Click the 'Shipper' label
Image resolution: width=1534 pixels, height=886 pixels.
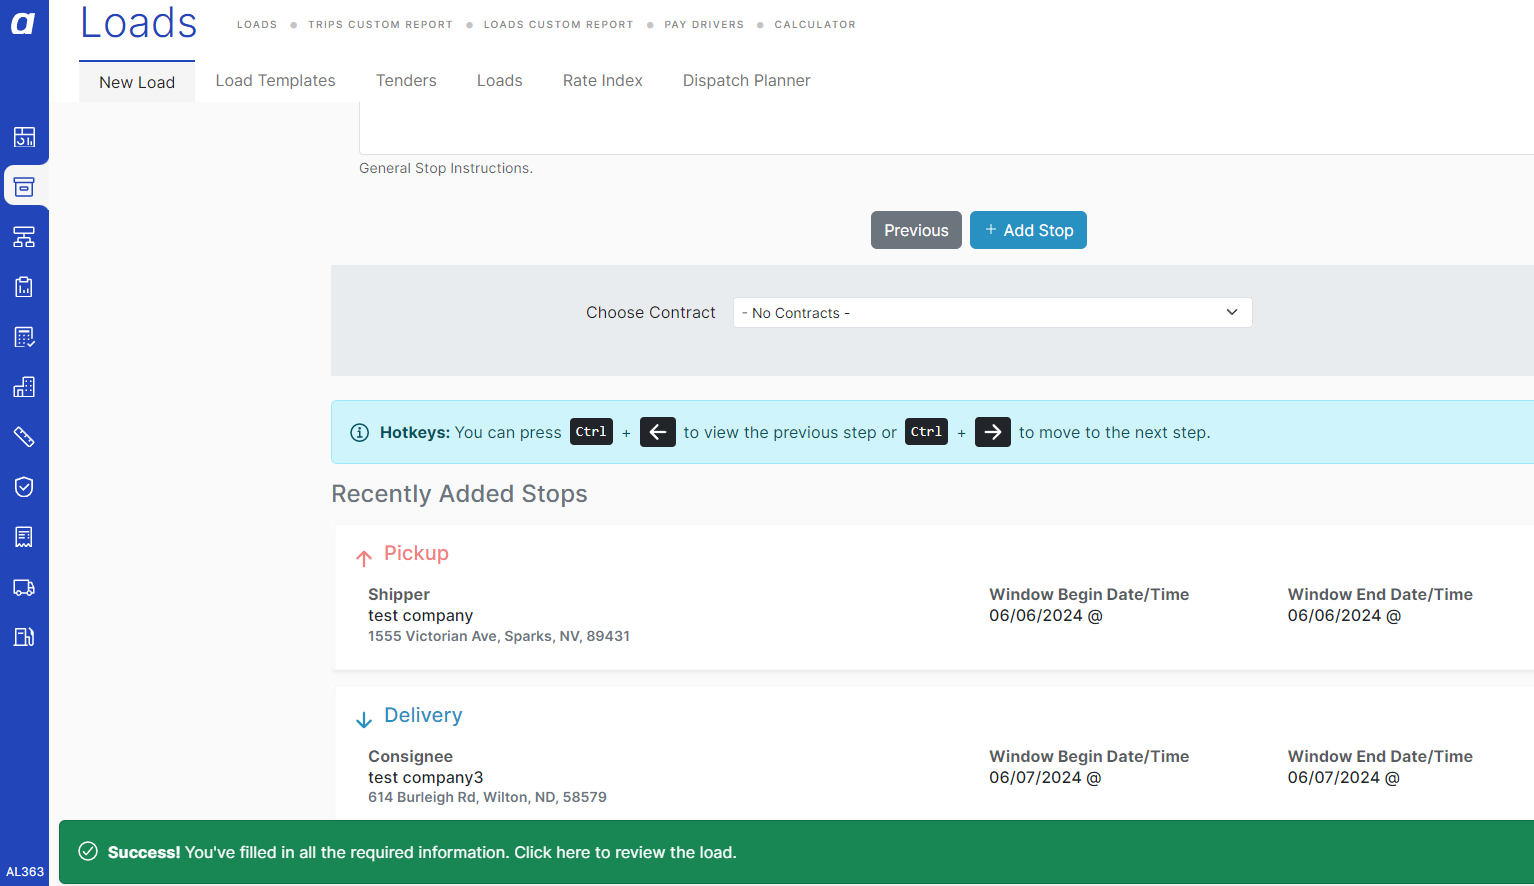click(399, 594)
